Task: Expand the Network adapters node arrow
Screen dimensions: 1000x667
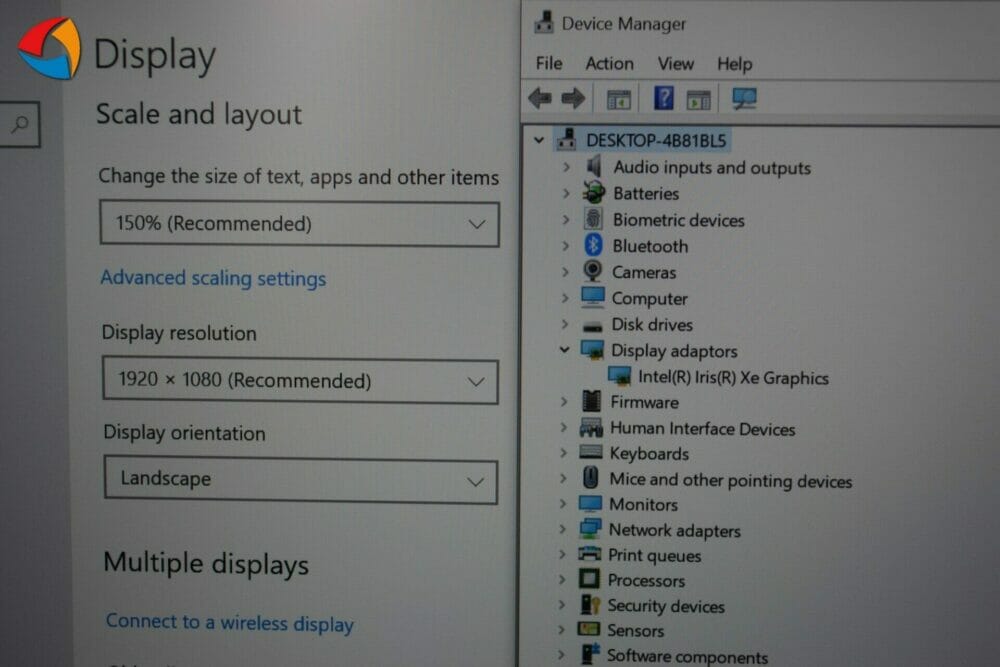Action: pyautogui.click(x=562, y=529)
